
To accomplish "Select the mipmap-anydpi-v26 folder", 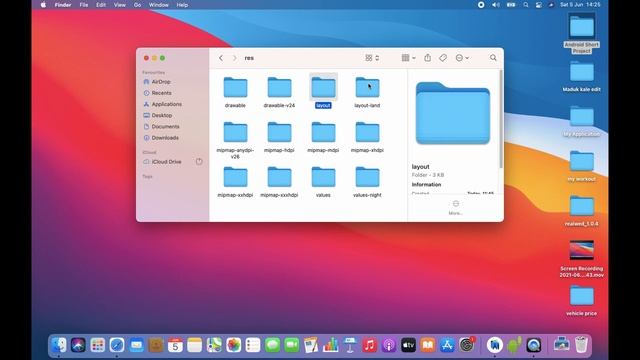I will click(235, 132).
